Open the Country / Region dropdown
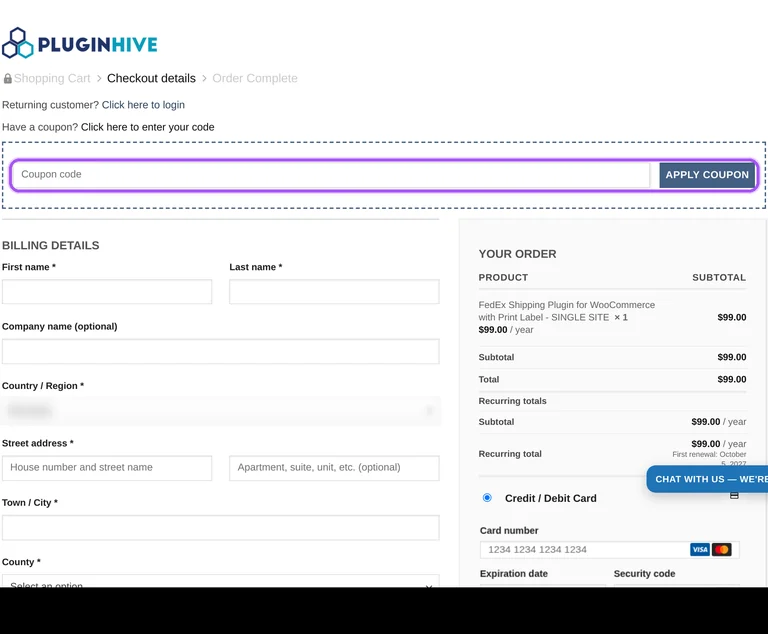The image size is (768, 634). (x=220, y=411)
